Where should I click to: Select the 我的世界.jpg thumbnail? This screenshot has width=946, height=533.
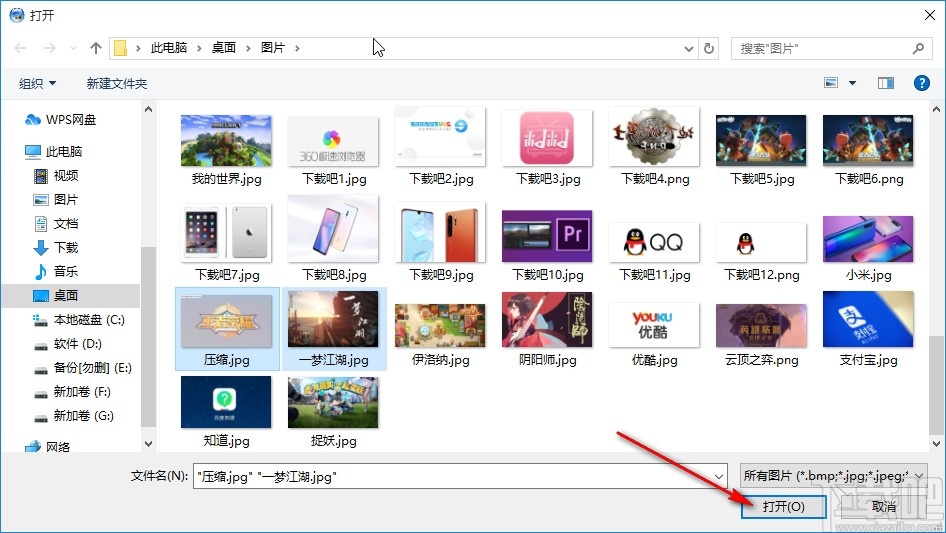click(226, 149)
